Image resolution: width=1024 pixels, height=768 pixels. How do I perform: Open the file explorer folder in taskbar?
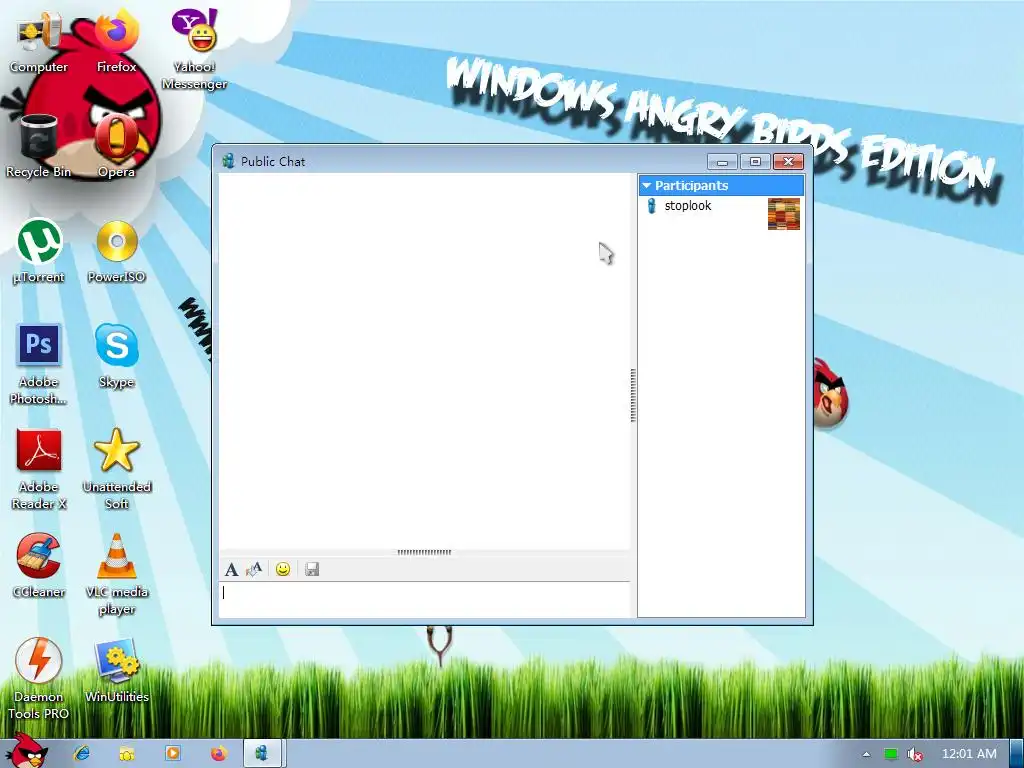point(127,754)
